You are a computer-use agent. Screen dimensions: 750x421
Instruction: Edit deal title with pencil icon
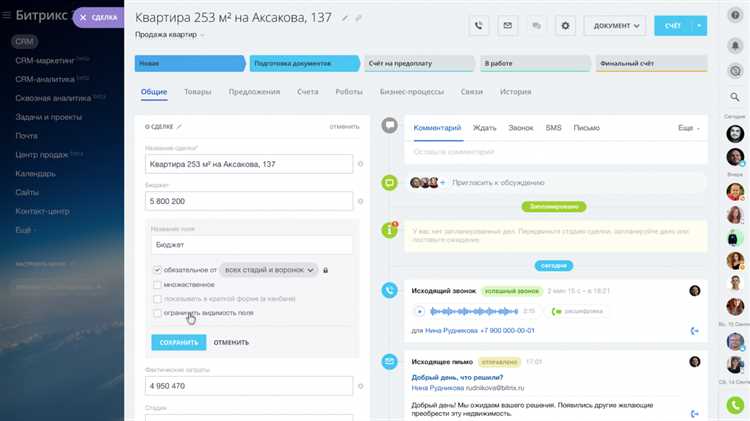[x=344, y=18]
